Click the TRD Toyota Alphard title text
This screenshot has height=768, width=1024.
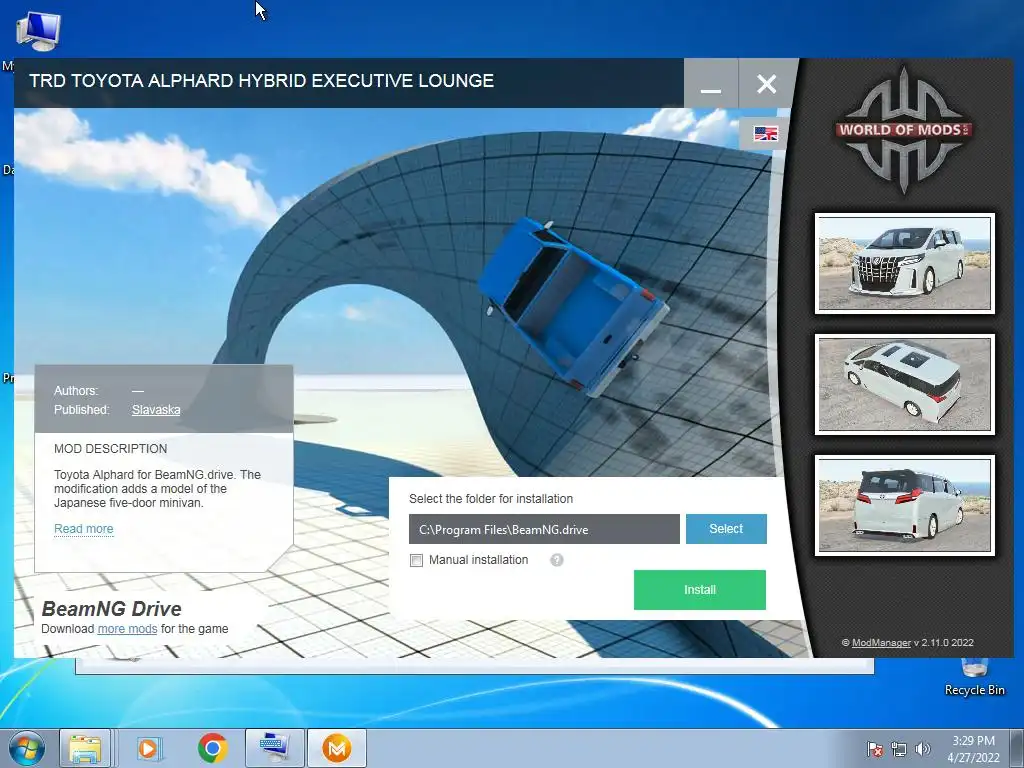(261, 80)
